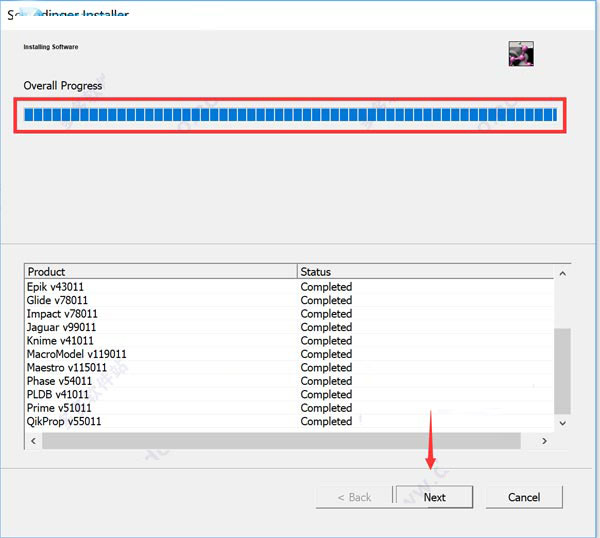This screenshot has width=600, height=538.
Task: Click the Overall Progress bar
Action: (290, 115)
